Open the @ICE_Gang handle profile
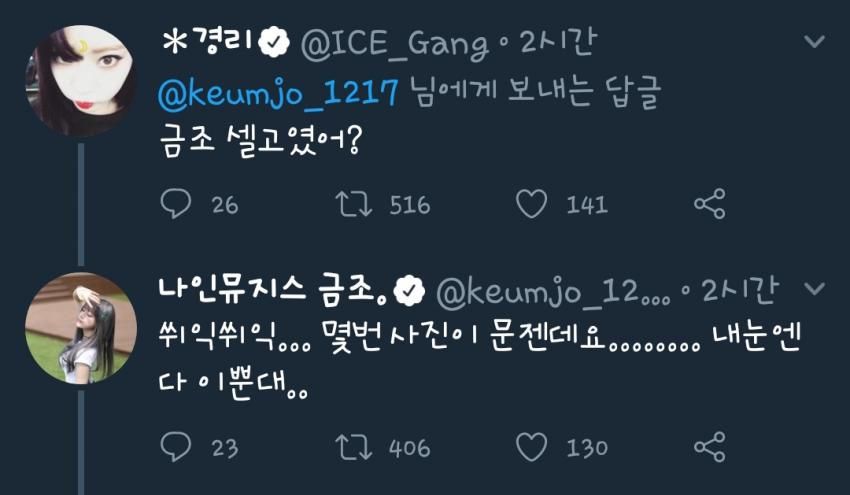 tap(394, 44)
